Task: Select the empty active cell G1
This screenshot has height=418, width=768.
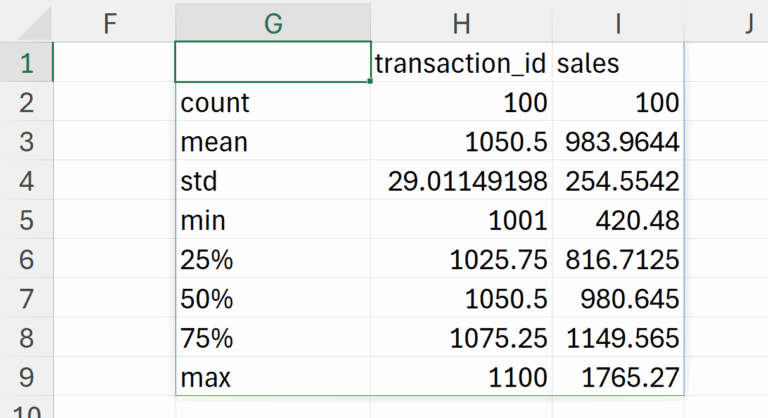Action: (x=273, y=63)
